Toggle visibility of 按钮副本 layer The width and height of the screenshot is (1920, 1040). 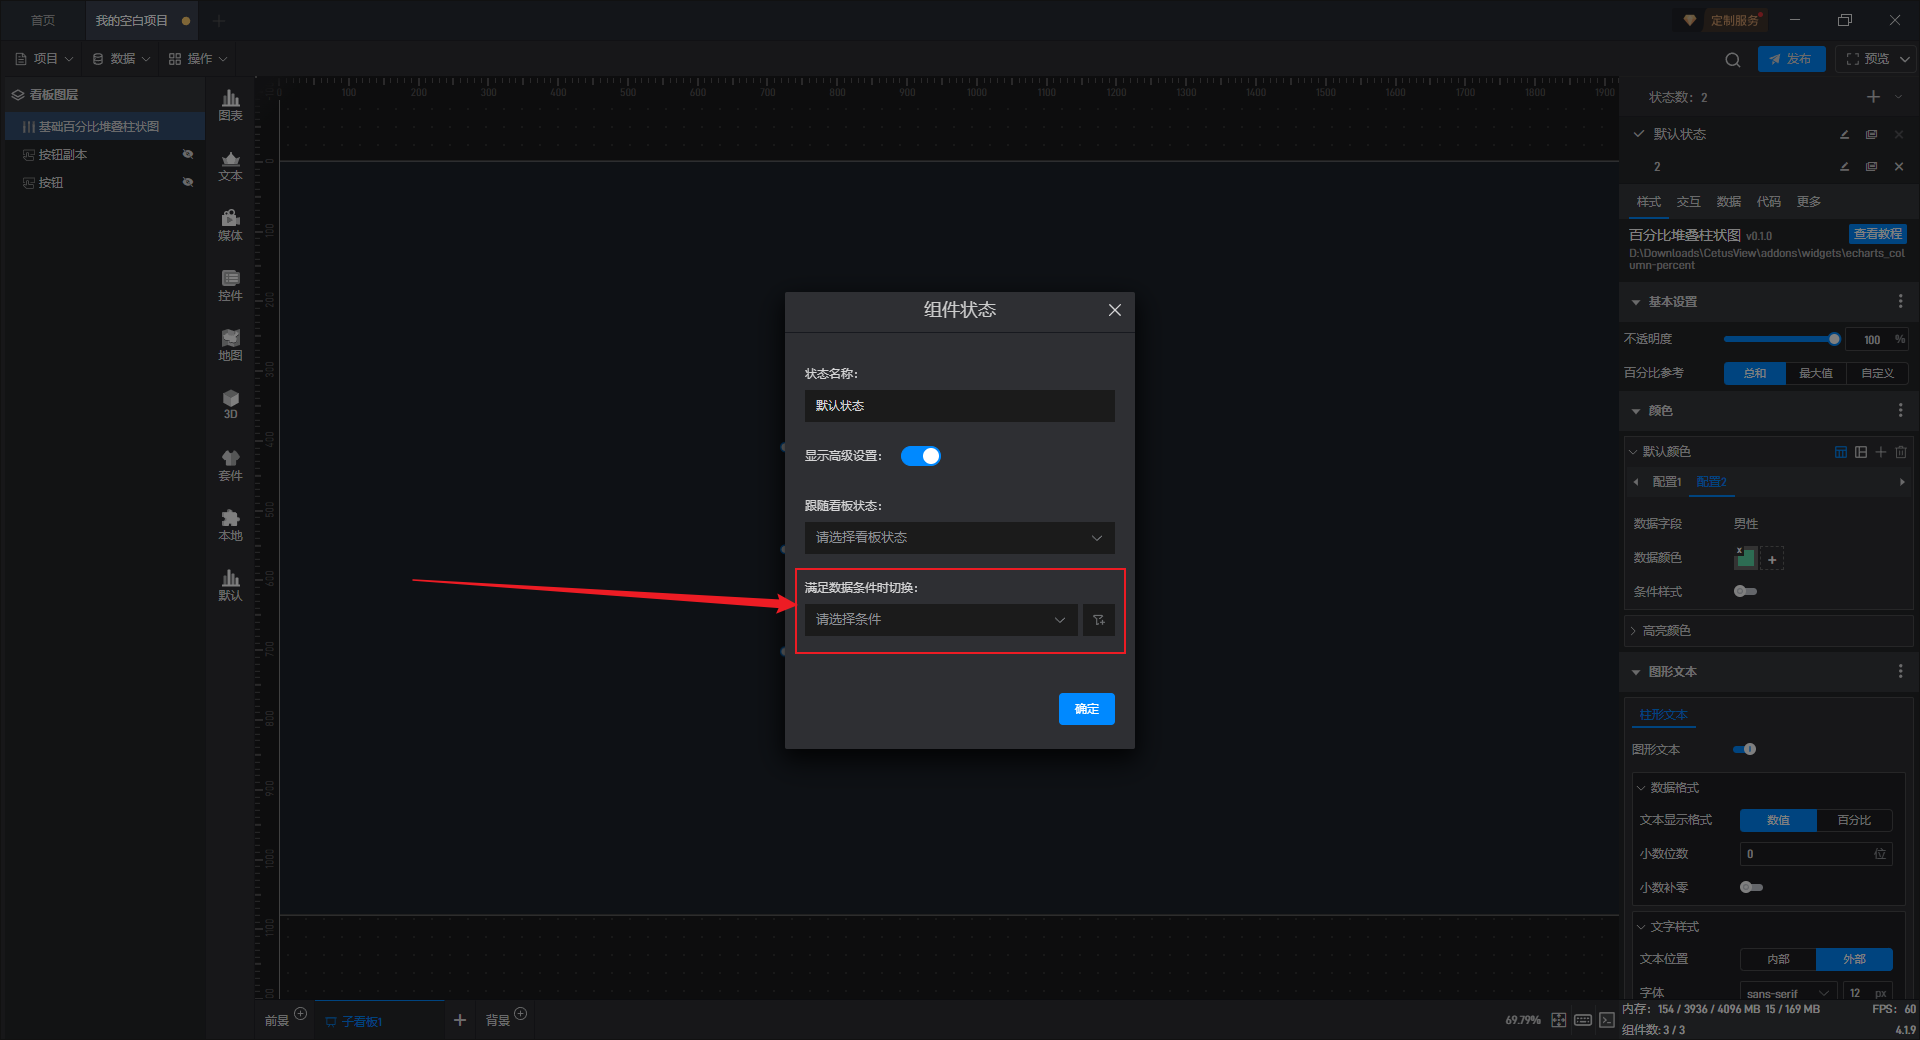click(x=188, y=154)
